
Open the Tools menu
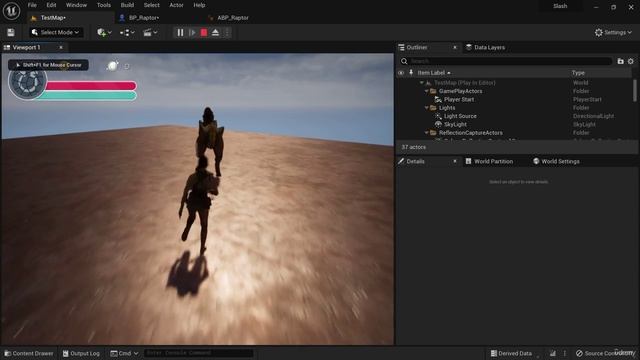pyautogui.click(x=104, y=5)
